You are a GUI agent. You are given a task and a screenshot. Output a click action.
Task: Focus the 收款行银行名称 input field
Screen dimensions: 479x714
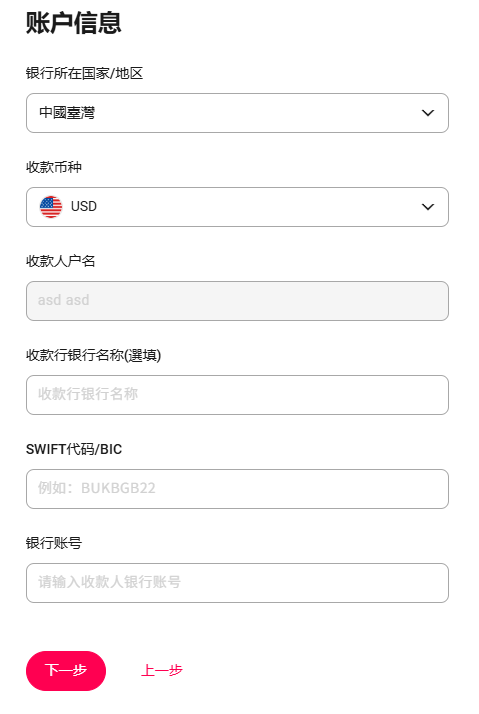(237, 395)
